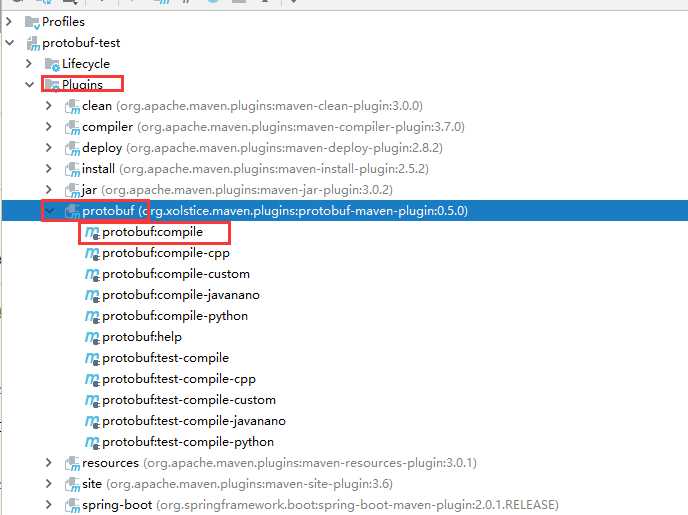Viewport: 688px width, 515px height.
Task: Click the Profiles folder icon
Action: tap(32, 22)
